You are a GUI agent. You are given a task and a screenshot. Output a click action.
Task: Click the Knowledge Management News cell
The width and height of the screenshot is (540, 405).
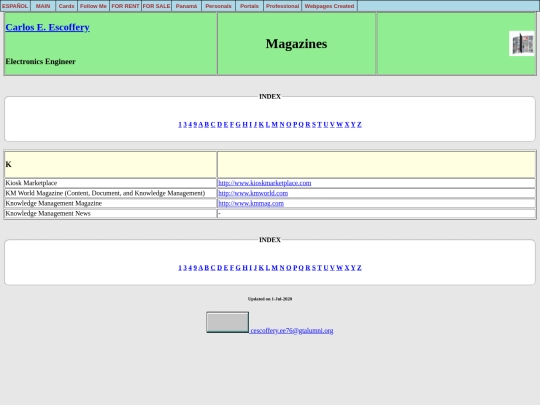click(x=111, y=214)
